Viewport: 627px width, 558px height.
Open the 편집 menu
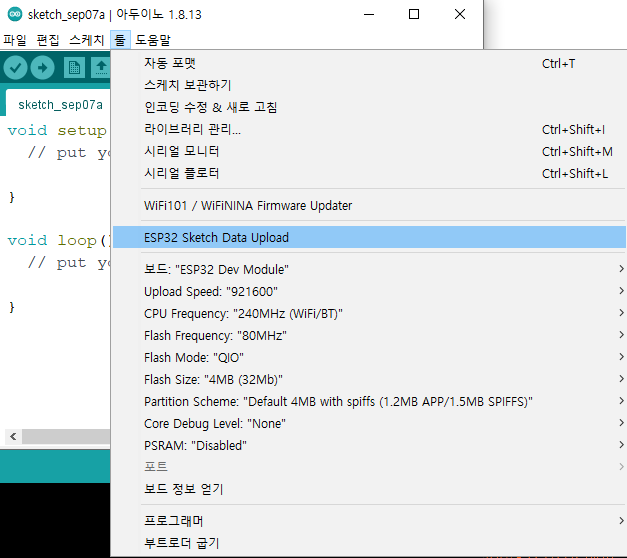pyautogui.click(x=48, y=40)
